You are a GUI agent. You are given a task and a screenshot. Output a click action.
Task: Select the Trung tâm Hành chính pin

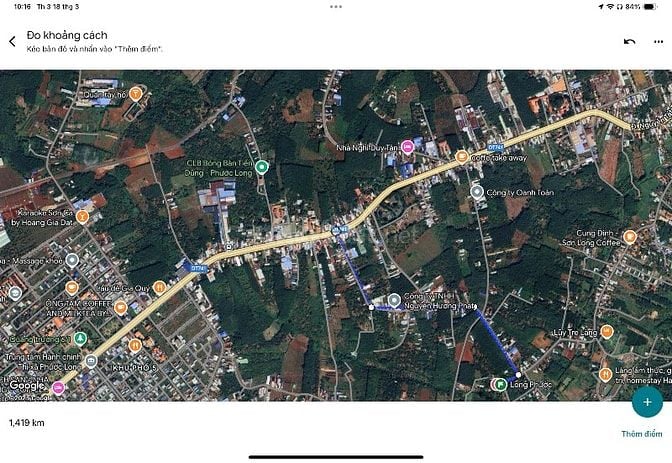pyautogui.click(x=90, y=361)
